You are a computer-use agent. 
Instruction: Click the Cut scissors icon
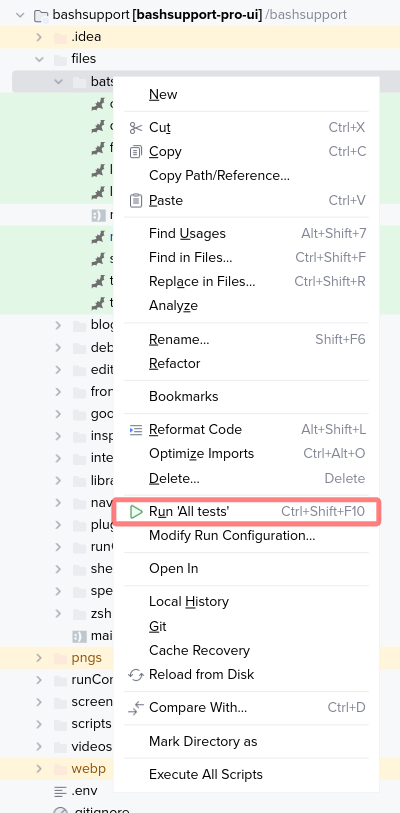coord(135,128)
